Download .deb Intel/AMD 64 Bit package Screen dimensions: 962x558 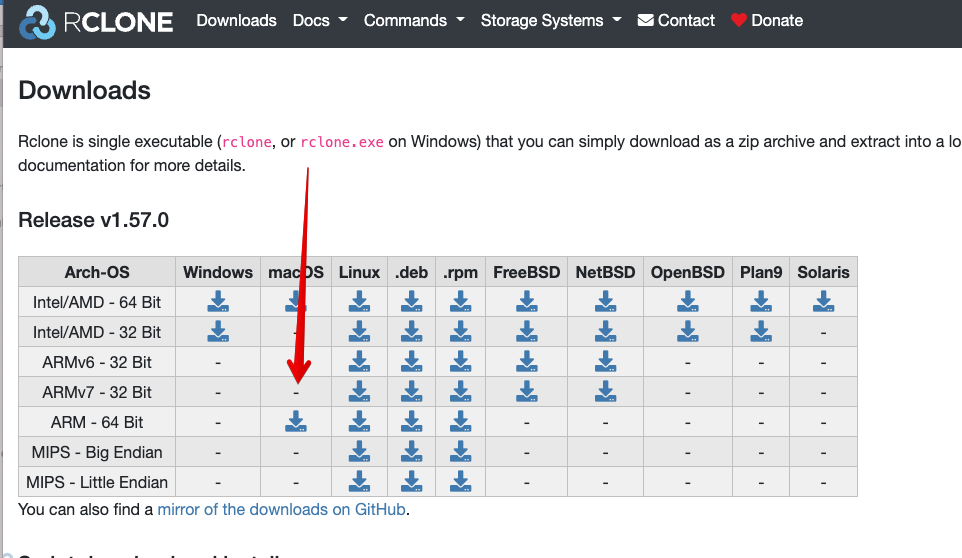pos(412,302)
